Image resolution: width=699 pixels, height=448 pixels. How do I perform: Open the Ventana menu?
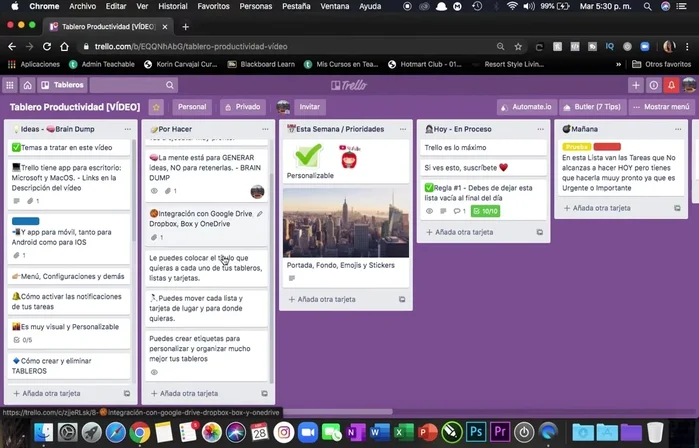[x=335, y=6]
